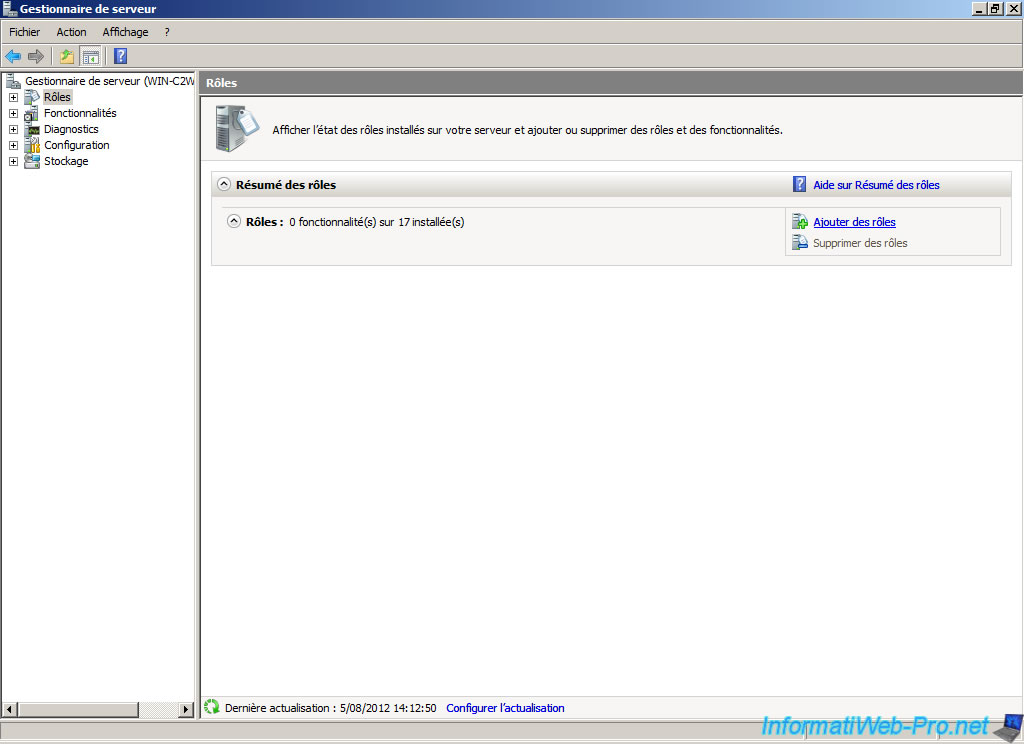The image size is (1024, 744).
Task: Expand the Stockage tree node
Action: 13,161
